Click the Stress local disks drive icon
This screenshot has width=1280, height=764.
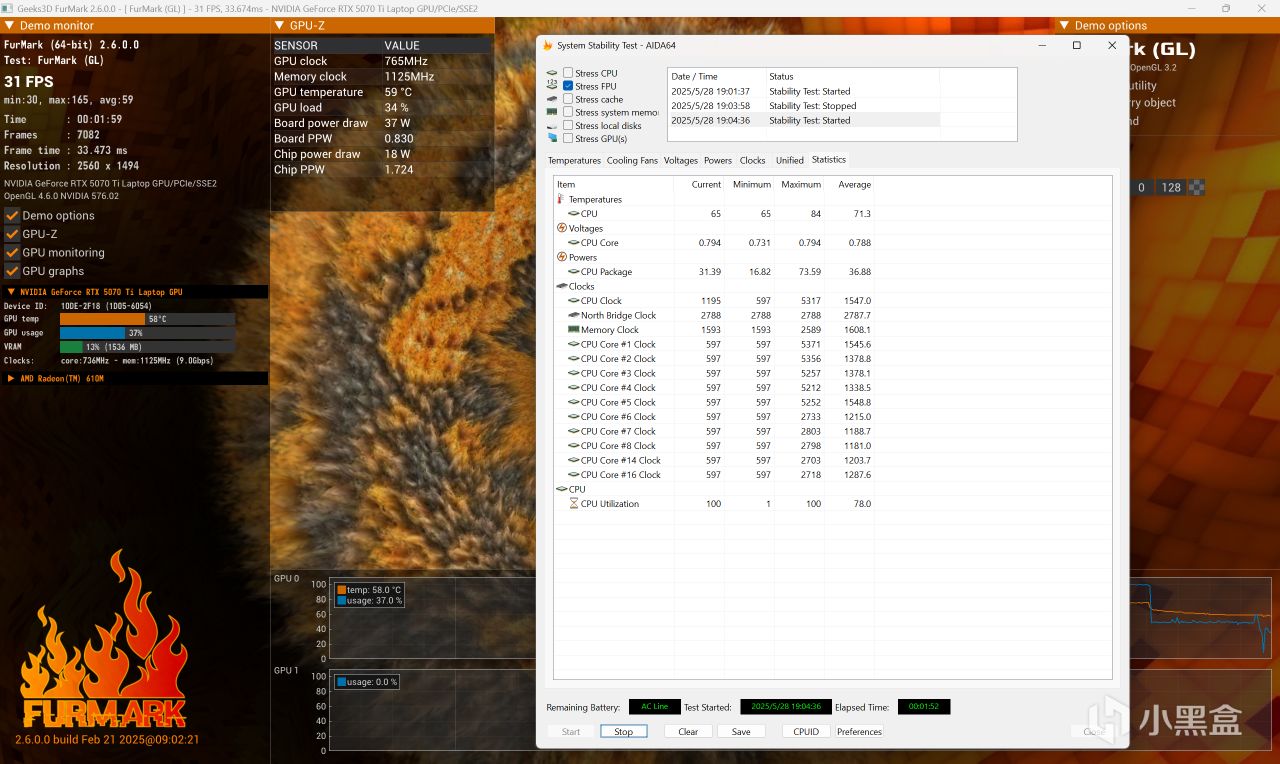552,125
